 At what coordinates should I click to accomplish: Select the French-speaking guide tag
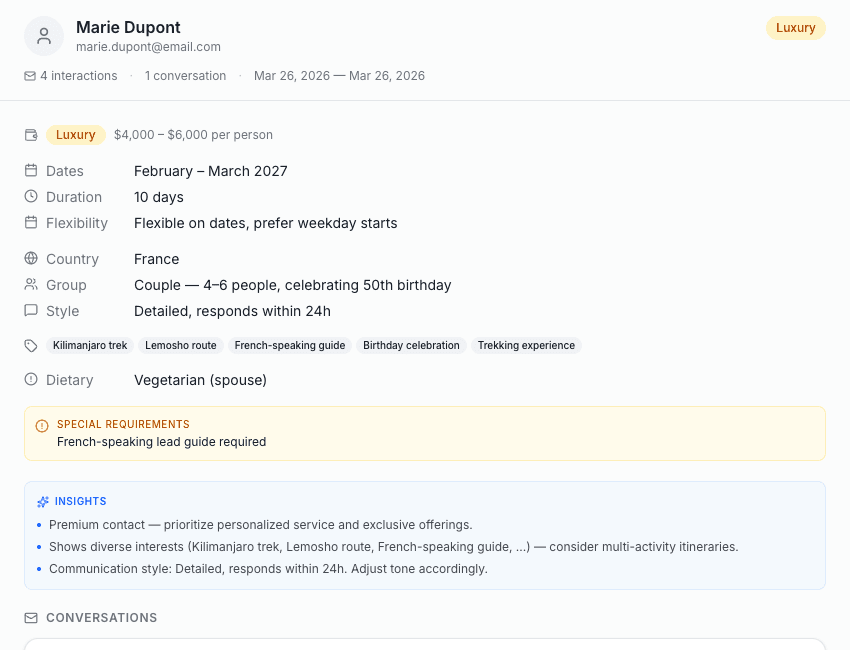289,345
